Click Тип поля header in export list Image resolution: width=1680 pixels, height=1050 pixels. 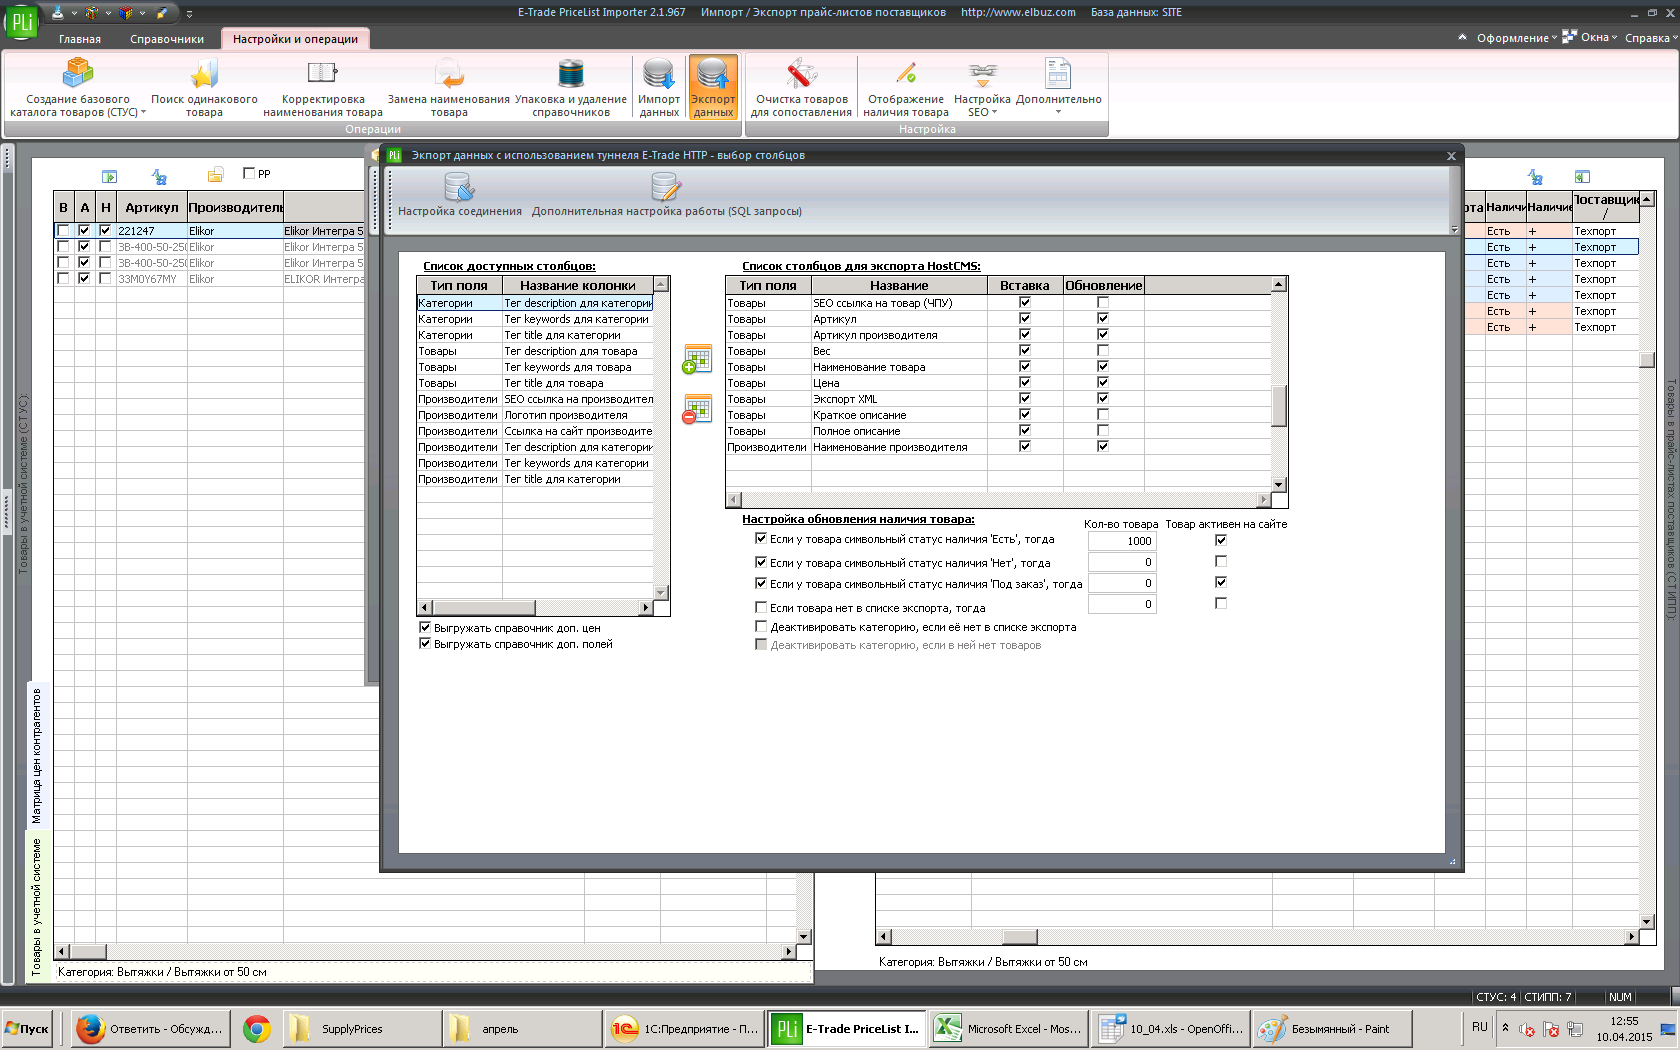[768, 285]
